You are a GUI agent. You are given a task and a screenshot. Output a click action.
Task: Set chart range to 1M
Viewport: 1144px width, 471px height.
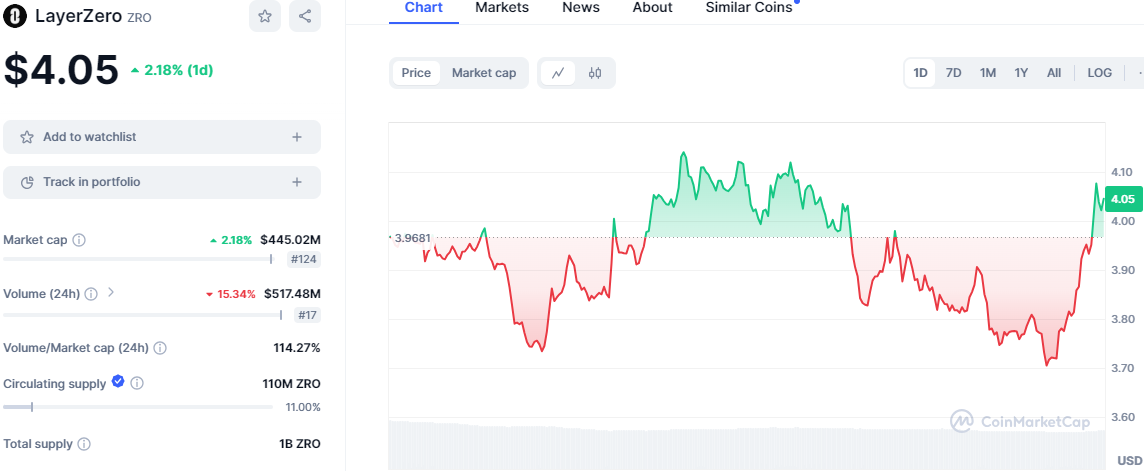click(x=988, y=73)
